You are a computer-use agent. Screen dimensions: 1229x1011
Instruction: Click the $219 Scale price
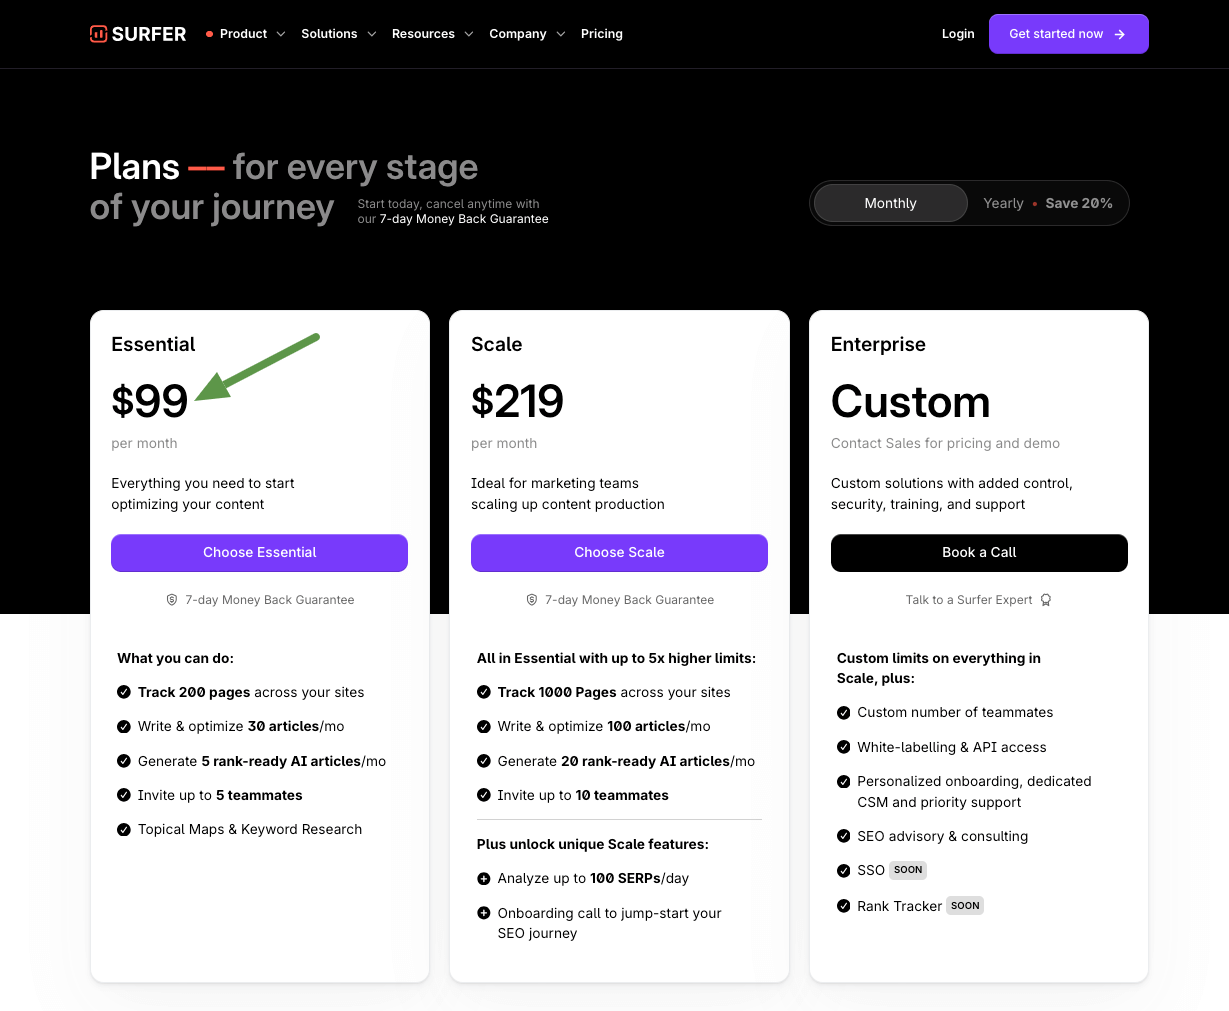click(x=517, y=402)
